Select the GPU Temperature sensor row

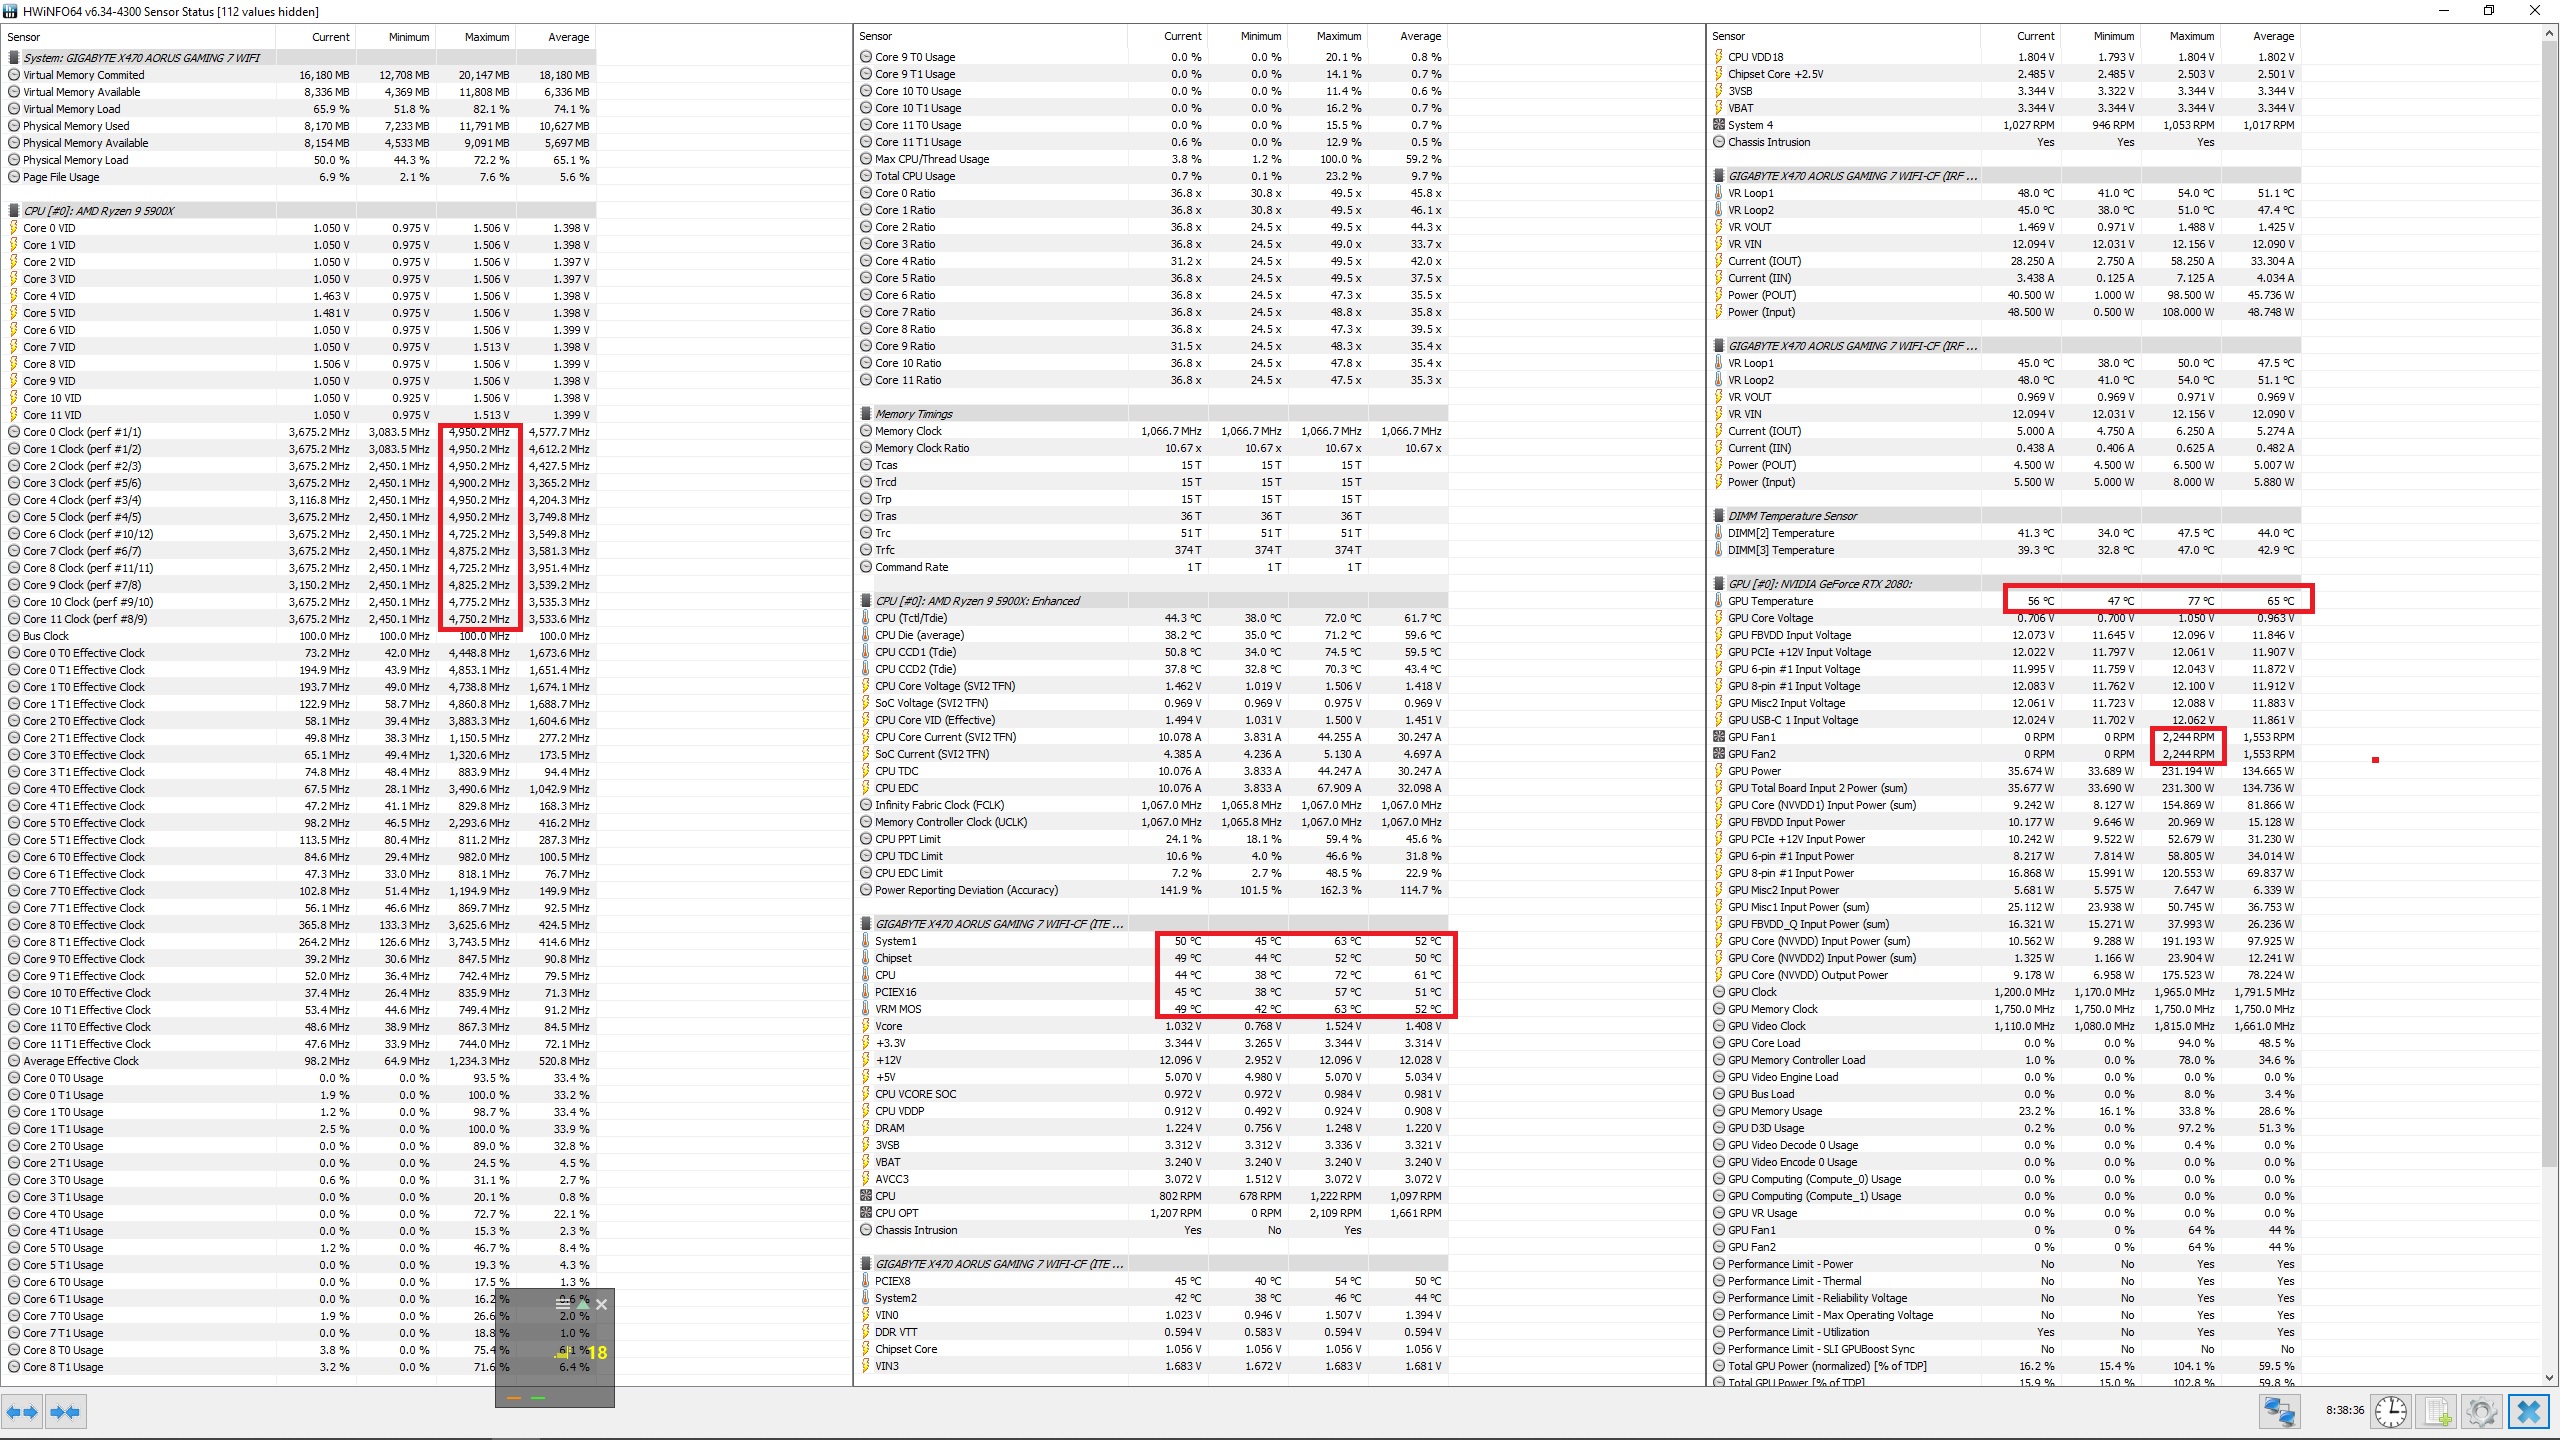(1770, 601)
